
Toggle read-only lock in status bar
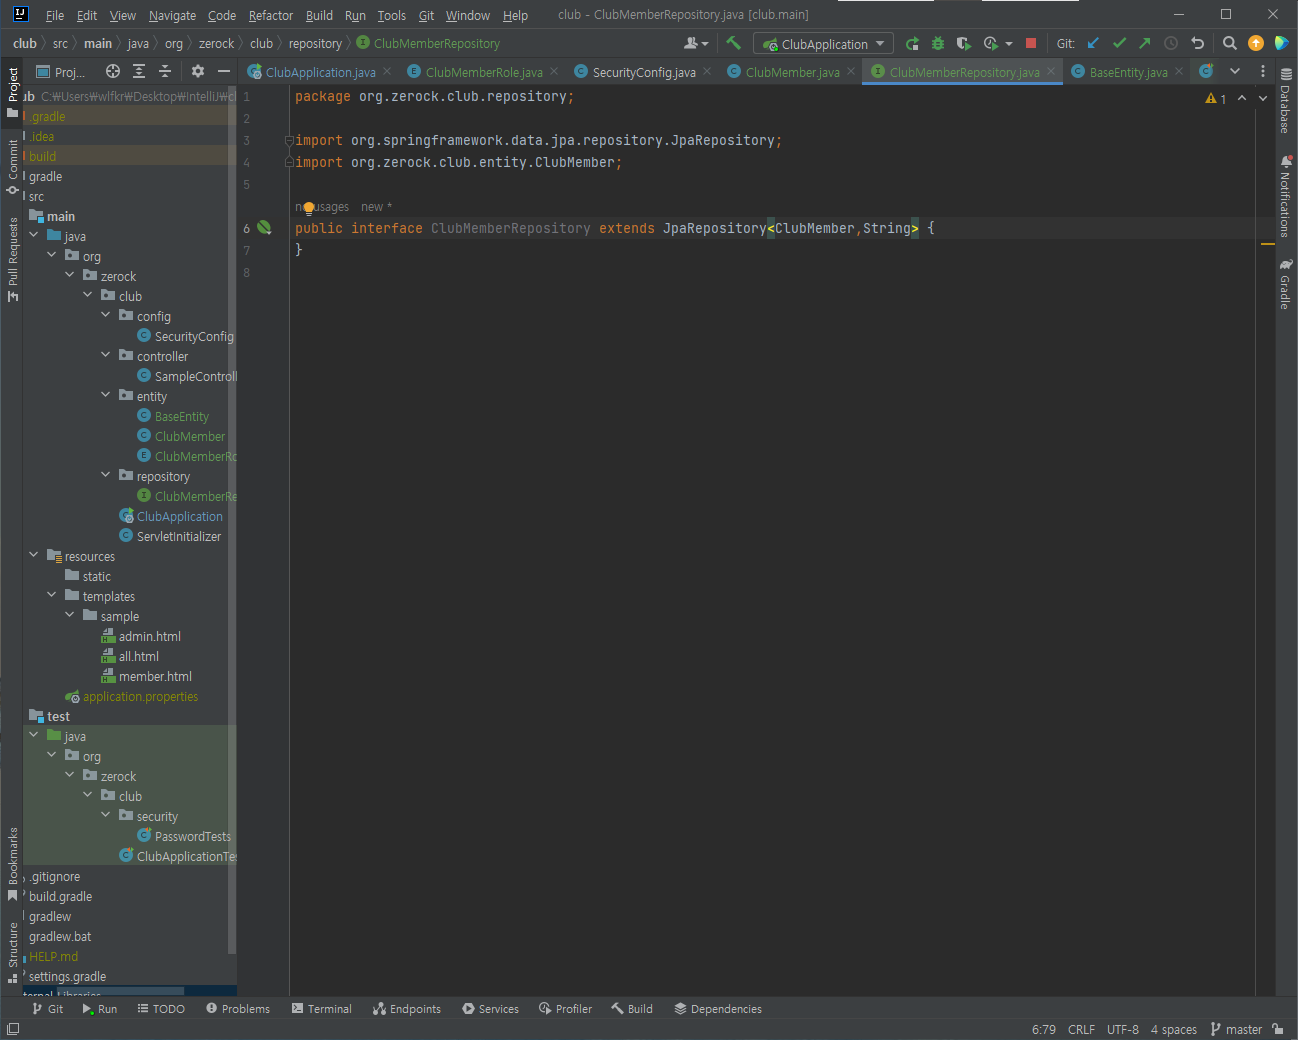point(1278,1029)
